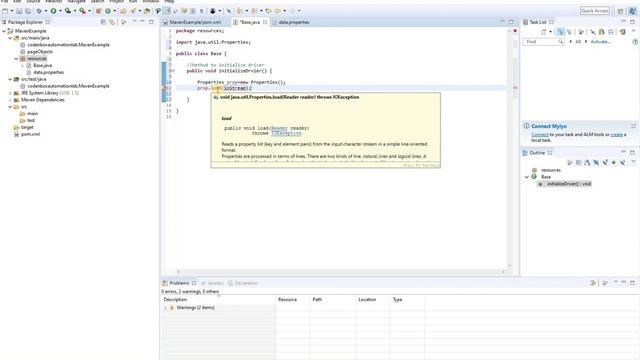This screenshot has width=640, height=360.
Task: Click the Connect link in Mylyn panel
Action: click(540, 134)
